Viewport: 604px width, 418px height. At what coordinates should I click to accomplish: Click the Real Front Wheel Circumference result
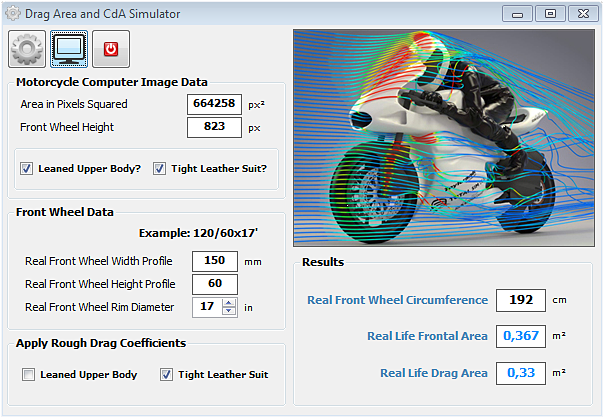521,300
